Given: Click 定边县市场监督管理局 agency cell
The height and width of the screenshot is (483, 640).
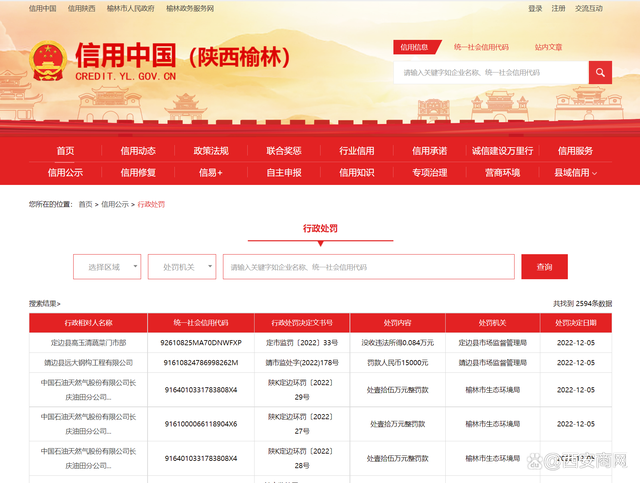Looking at the screenshot, I should pyautogui.click(x=493, y=343).
